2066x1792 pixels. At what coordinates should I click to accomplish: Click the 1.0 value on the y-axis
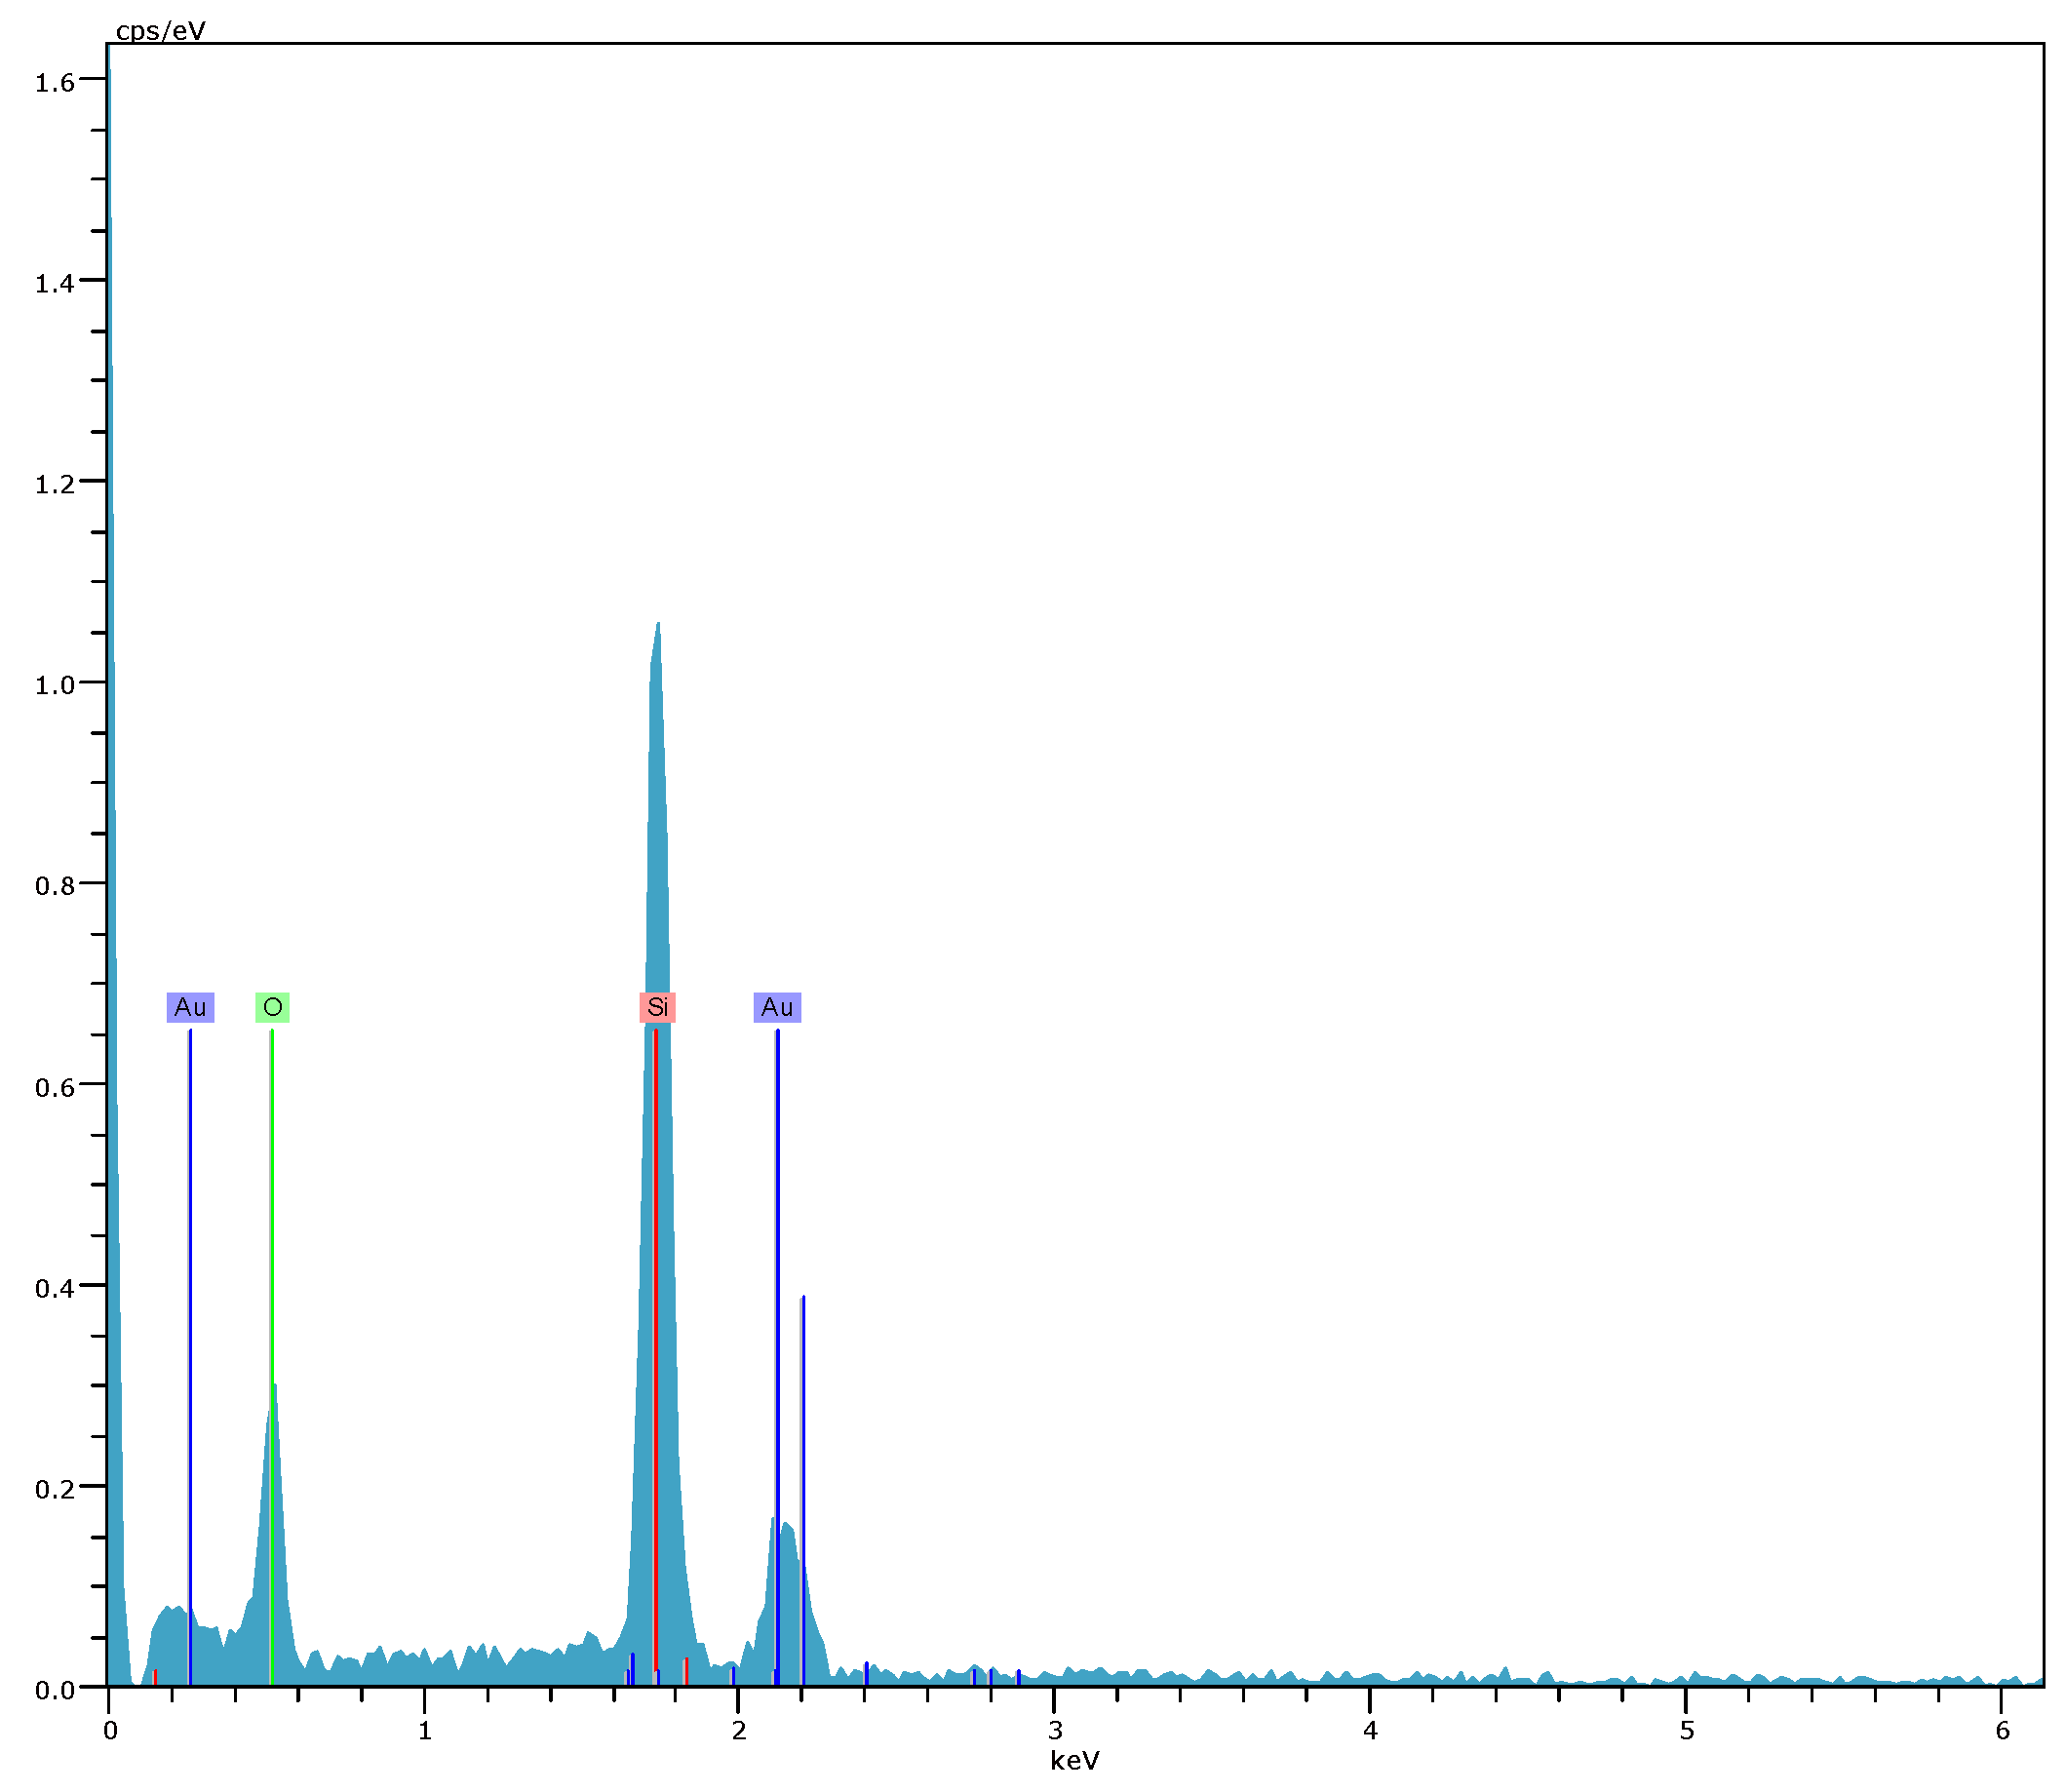pyautogui.click(x=54, y=685)
